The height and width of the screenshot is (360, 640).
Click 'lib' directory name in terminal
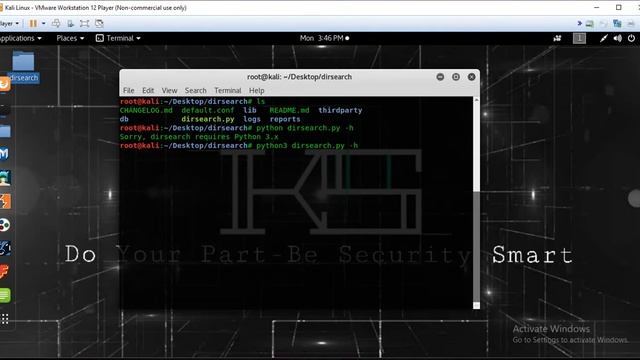pos(250,110)
